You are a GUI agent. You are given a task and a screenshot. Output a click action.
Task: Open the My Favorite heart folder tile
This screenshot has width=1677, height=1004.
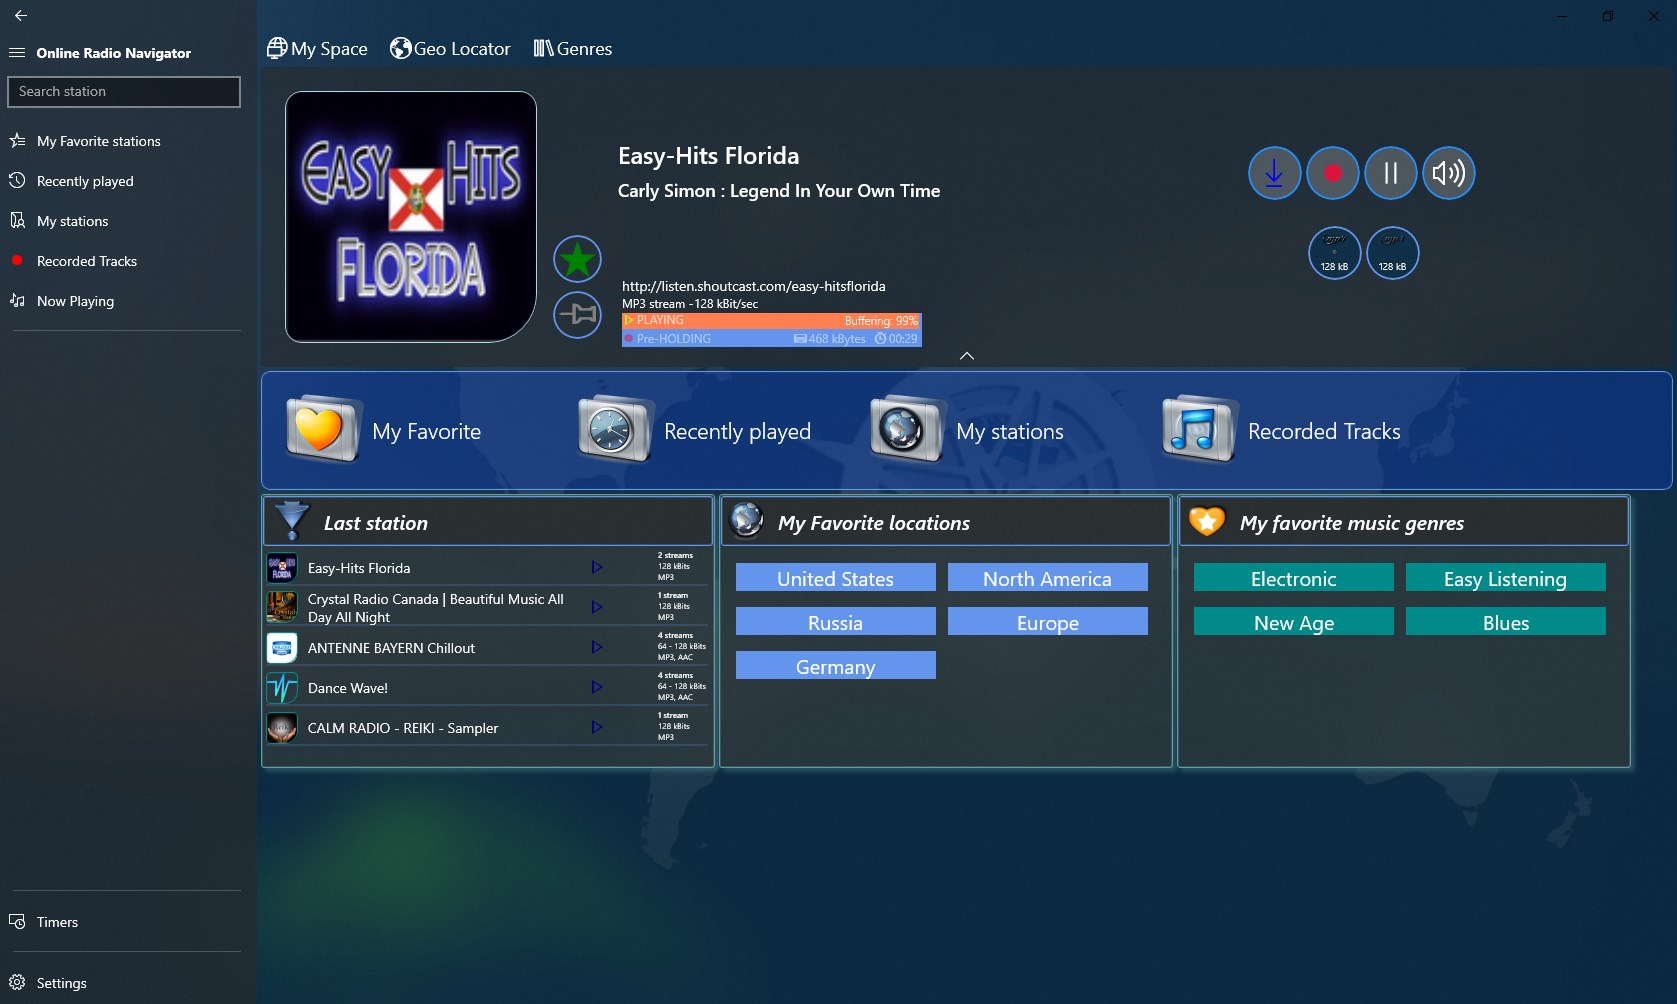point(385,431)
